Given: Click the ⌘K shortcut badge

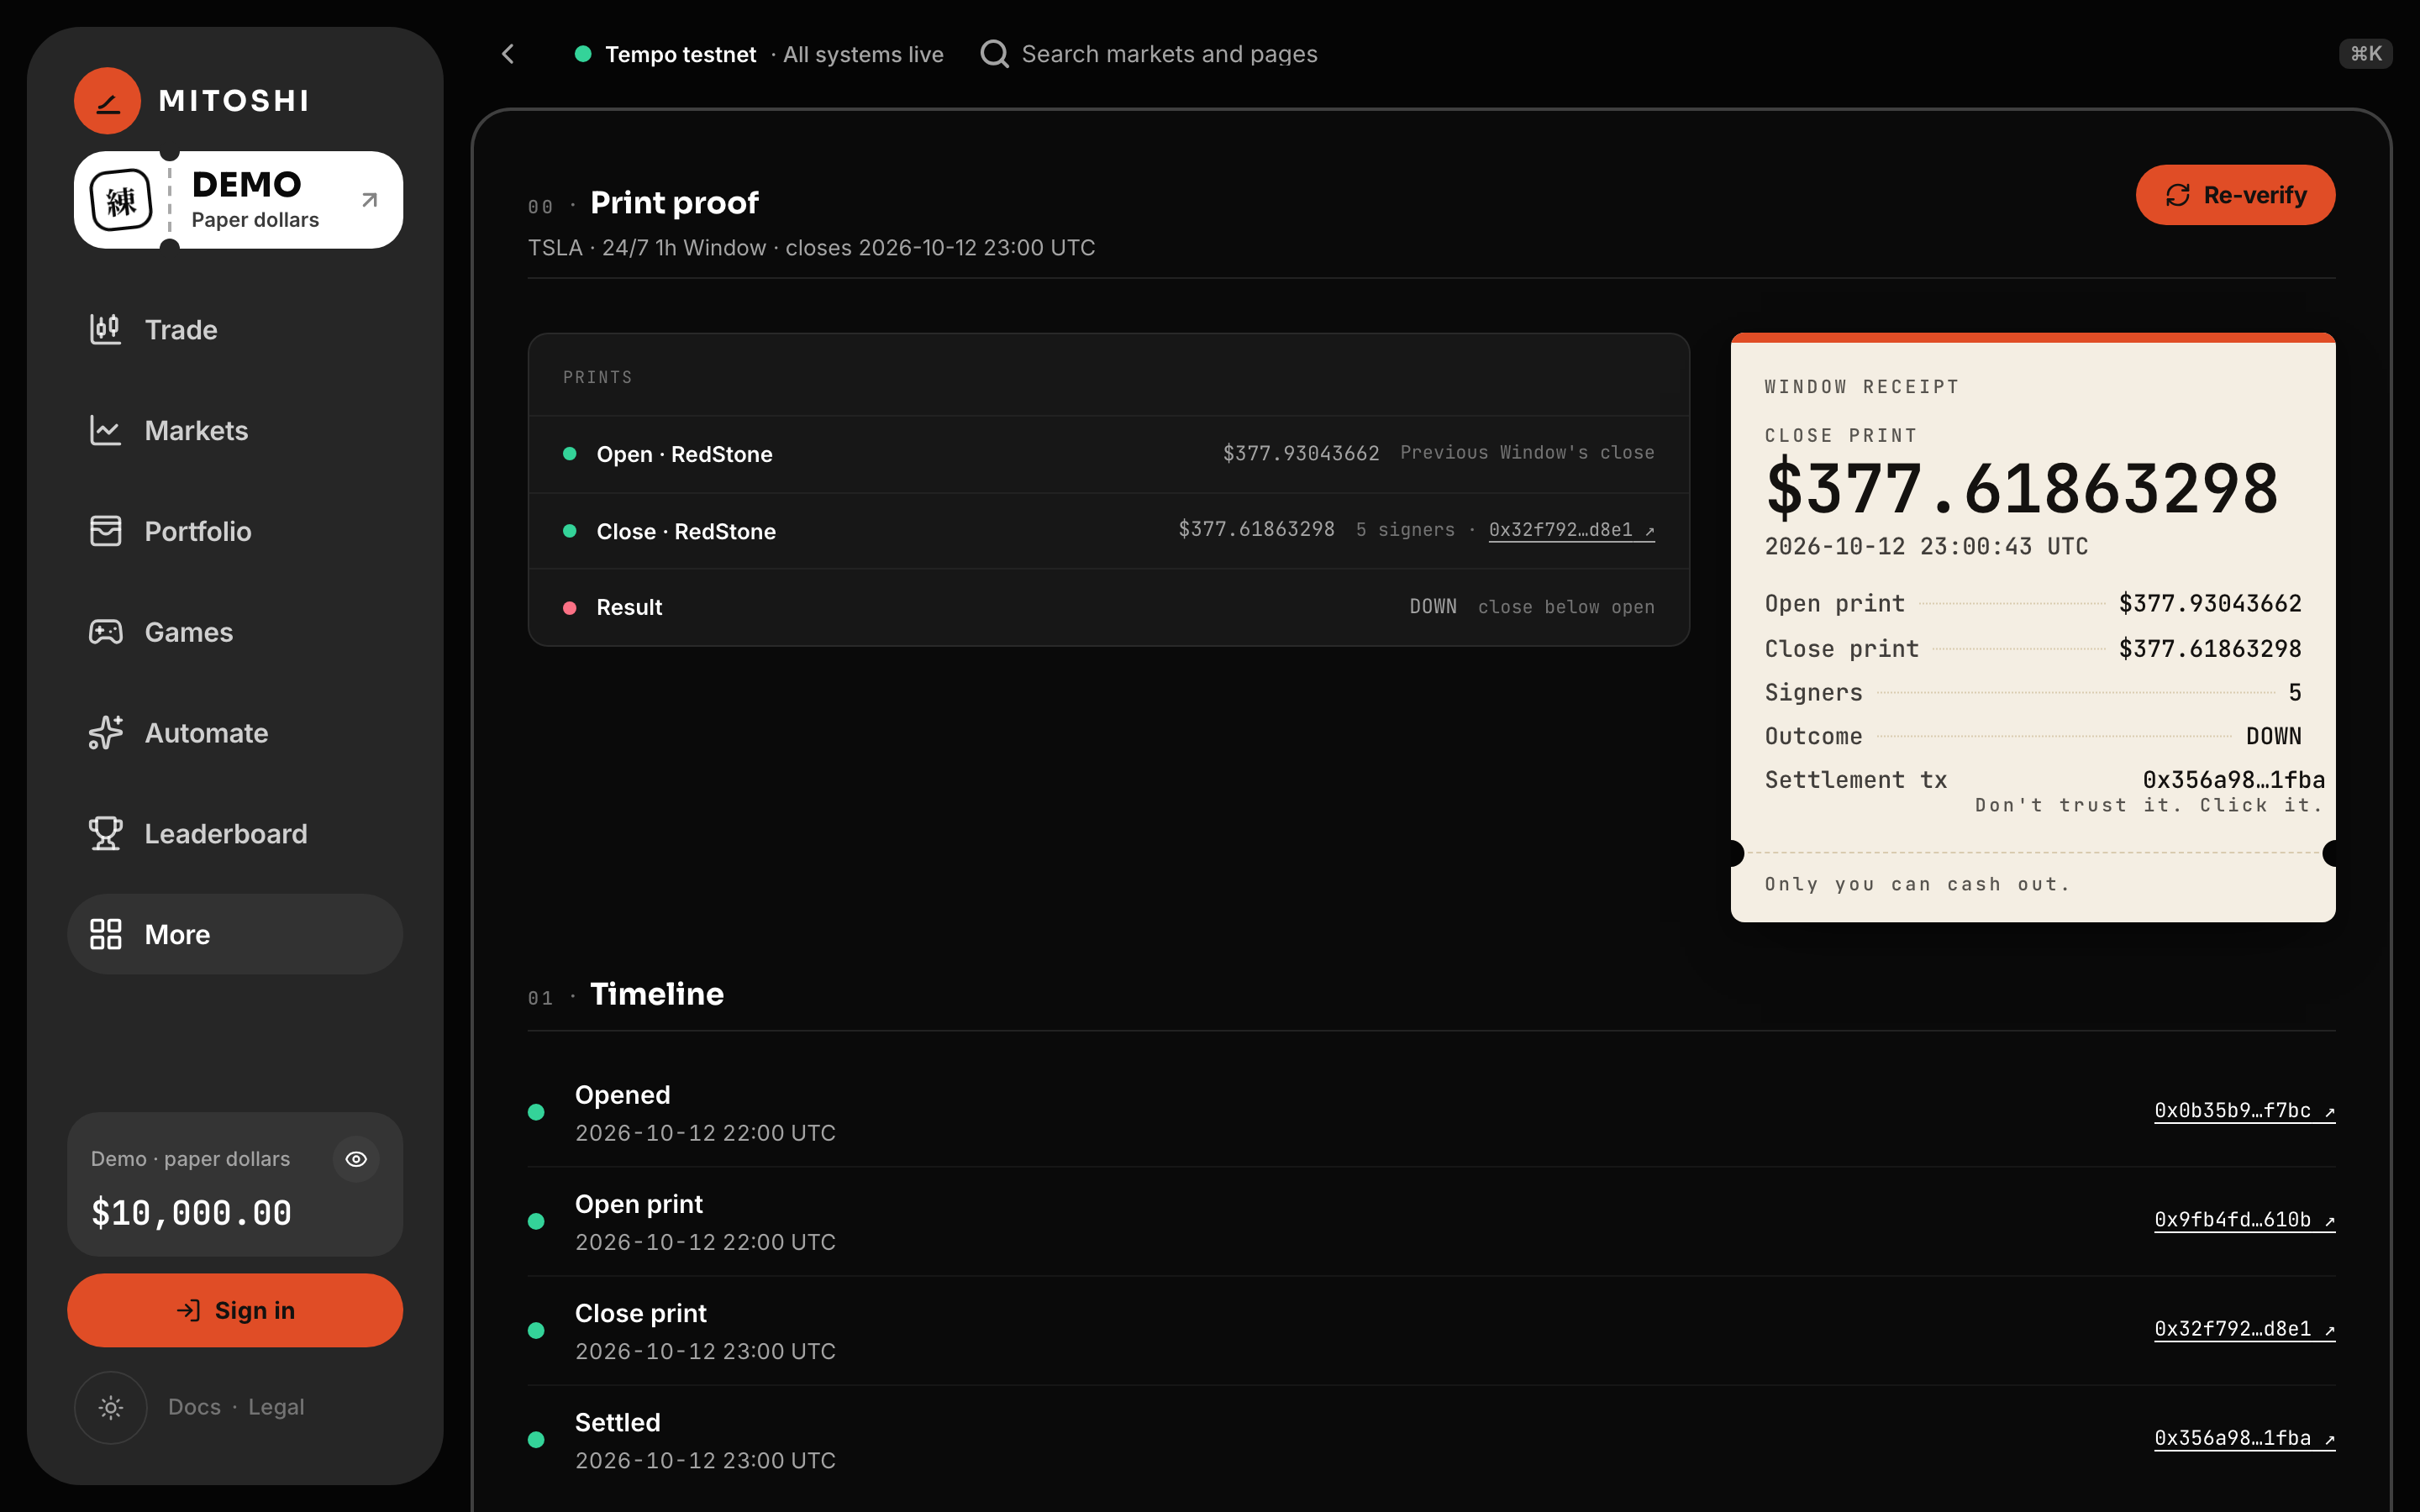Looking at the screenshot, I should point(2366,54).
